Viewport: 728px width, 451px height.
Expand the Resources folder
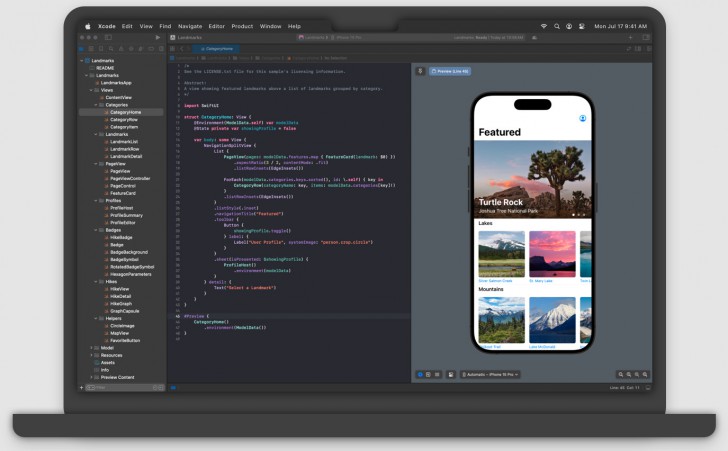91,355
